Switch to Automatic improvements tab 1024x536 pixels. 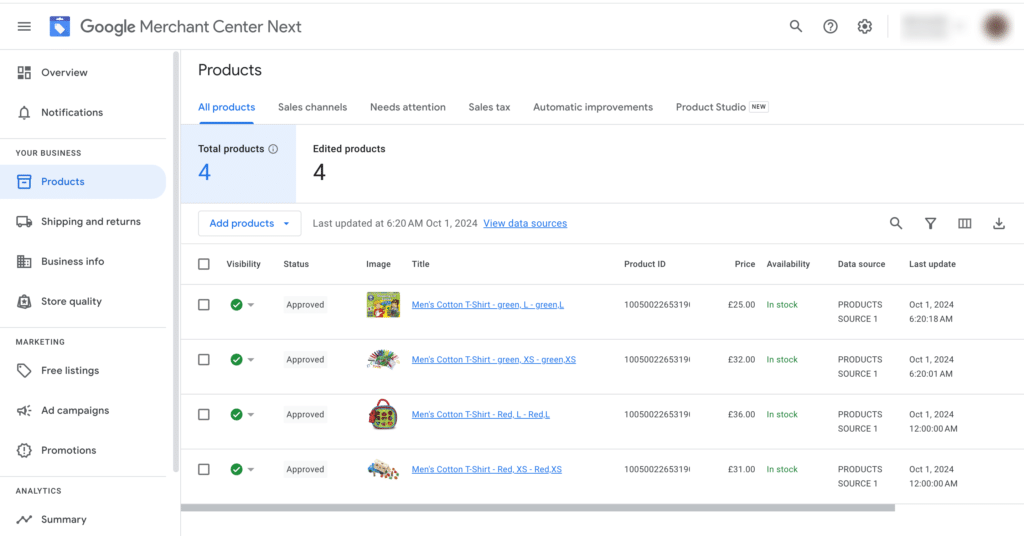(593, 107)
